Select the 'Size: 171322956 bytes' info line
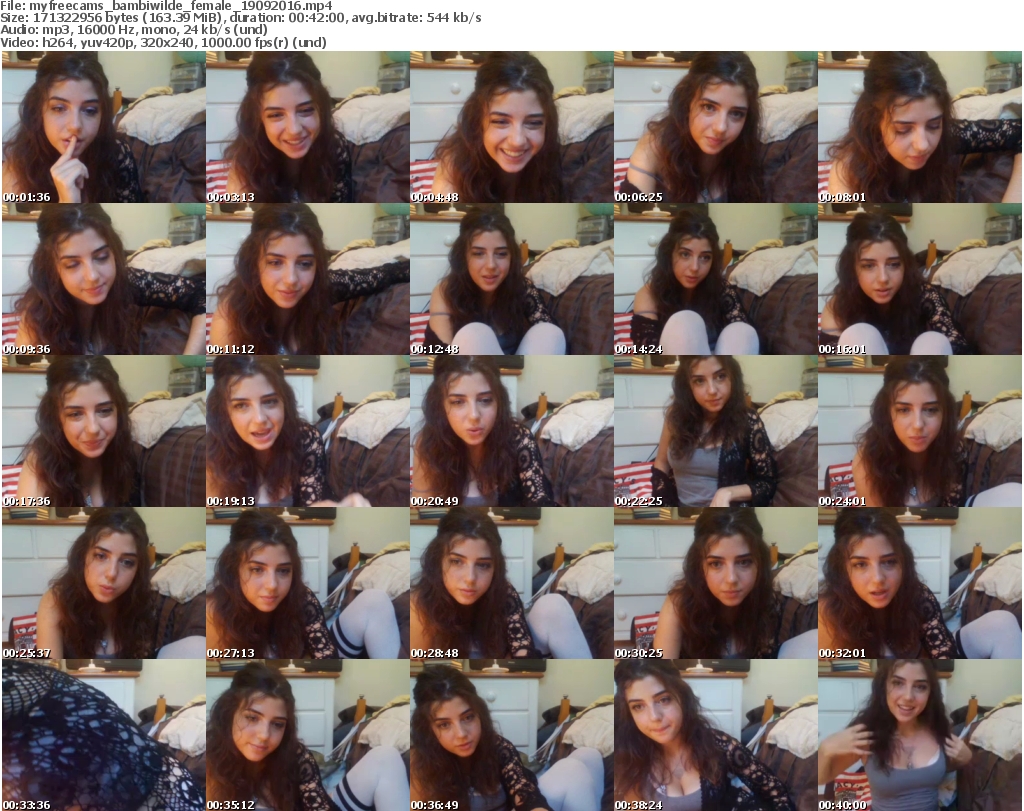 pyautogui.click(x=241, y=18)
